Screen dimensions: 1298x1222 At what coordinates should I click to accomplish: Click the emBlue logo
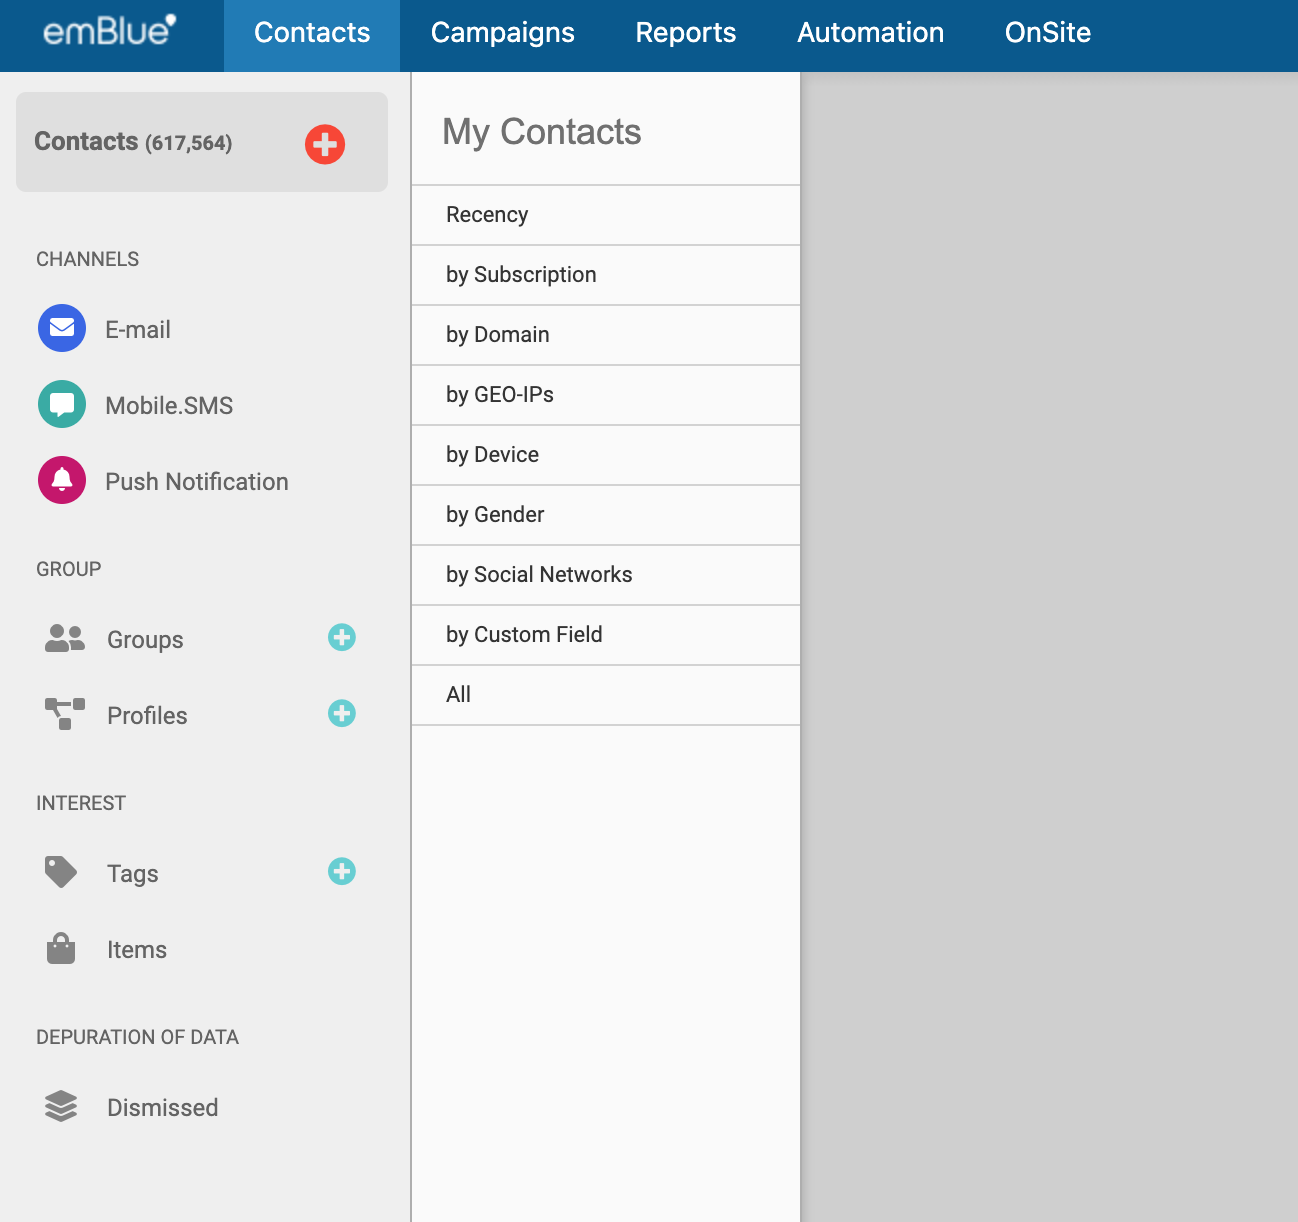tap(109, 31)
